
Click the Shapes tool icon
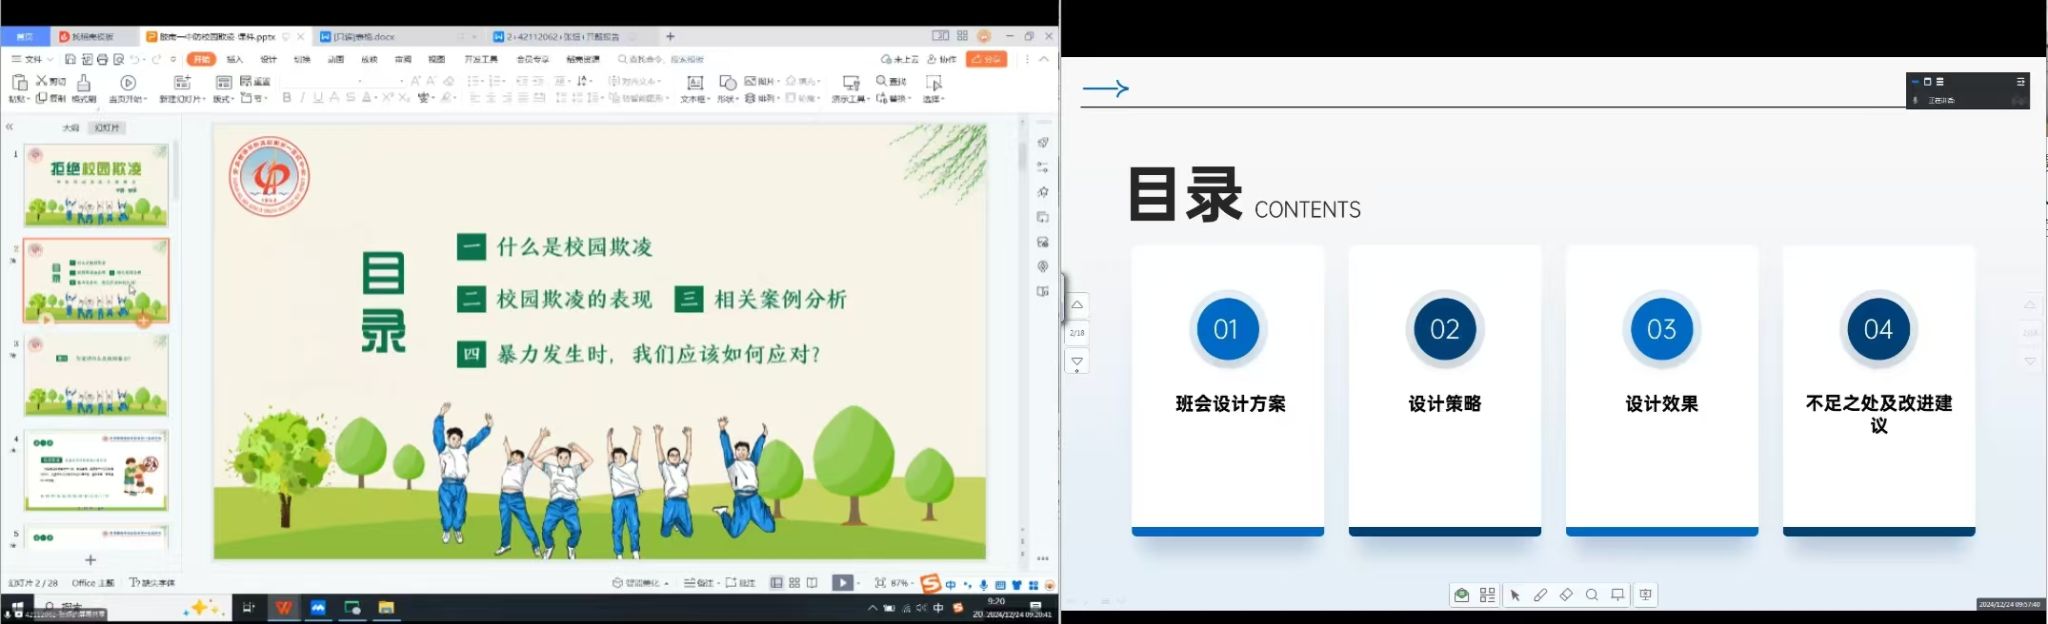pos(727,83)
